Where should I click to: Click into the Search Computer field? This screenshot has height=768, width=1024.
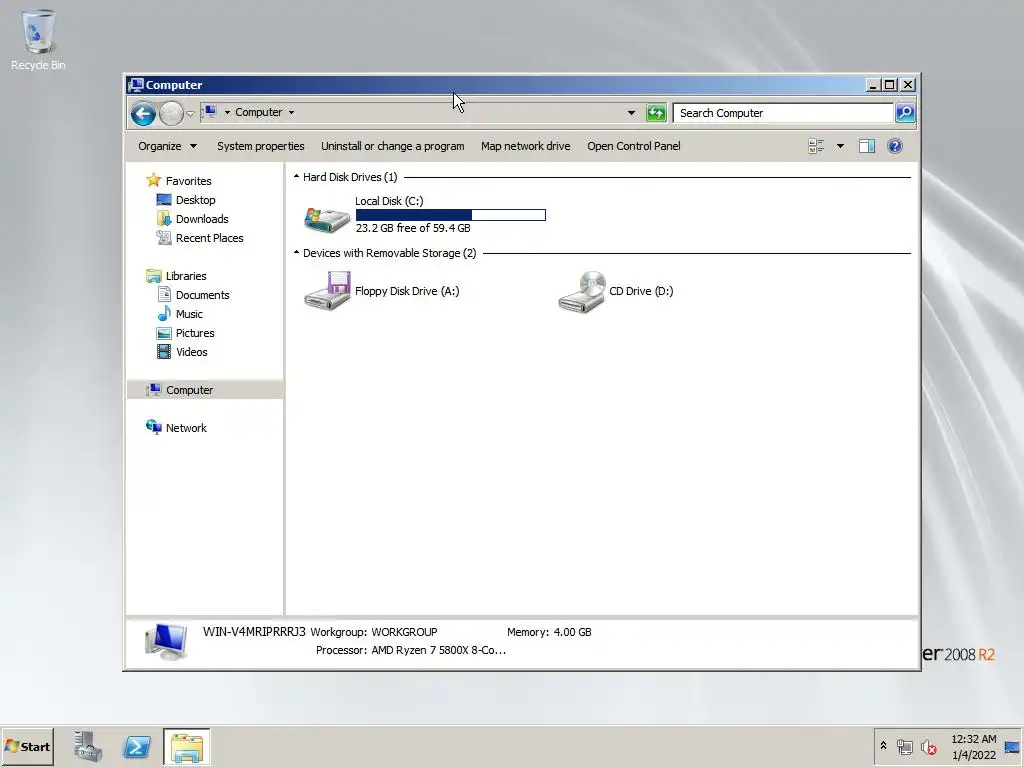tap(783, 112)
